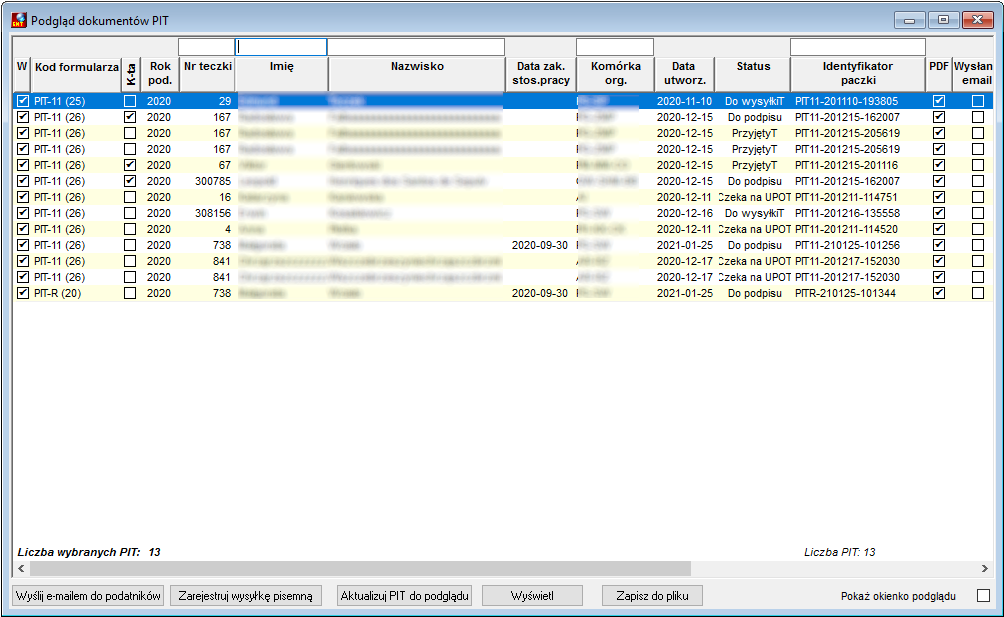Click the Identyfikator paczki filter field
Viewport: 1004px width, 617px height.
[x=858, y=47]
